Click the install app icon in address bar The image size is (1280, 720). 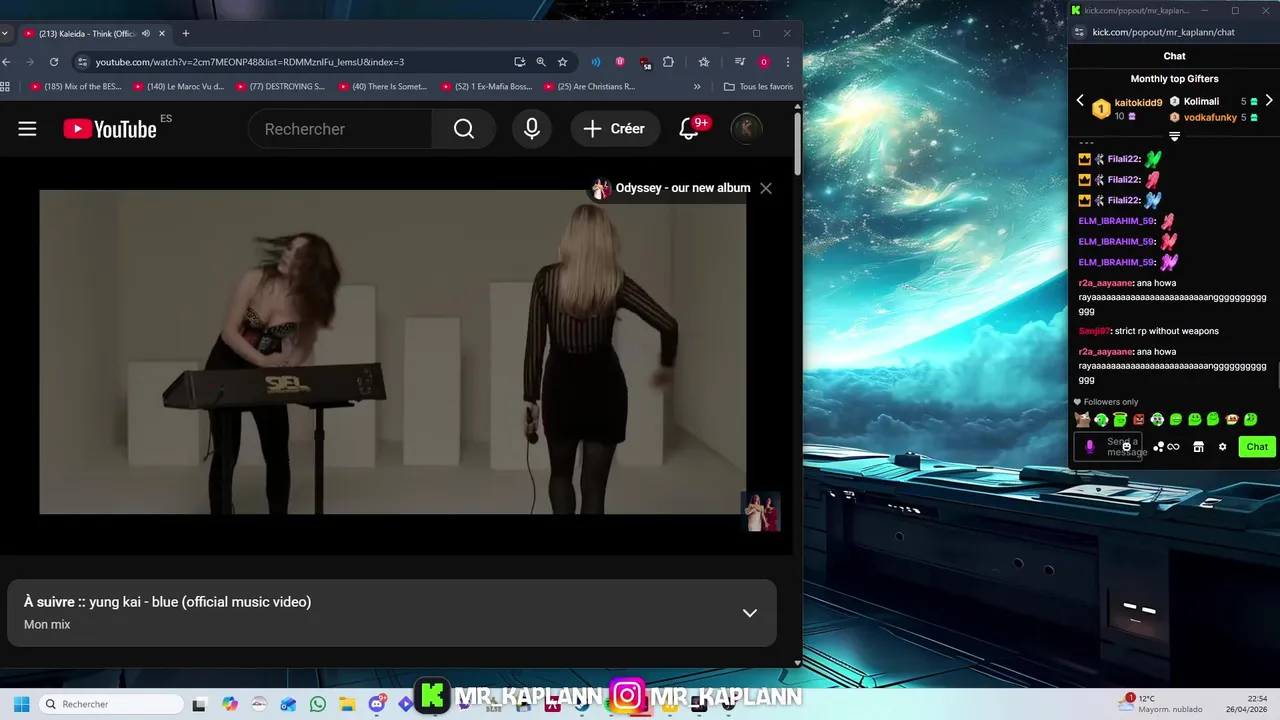pyautogui.click(x=519, y=62)
